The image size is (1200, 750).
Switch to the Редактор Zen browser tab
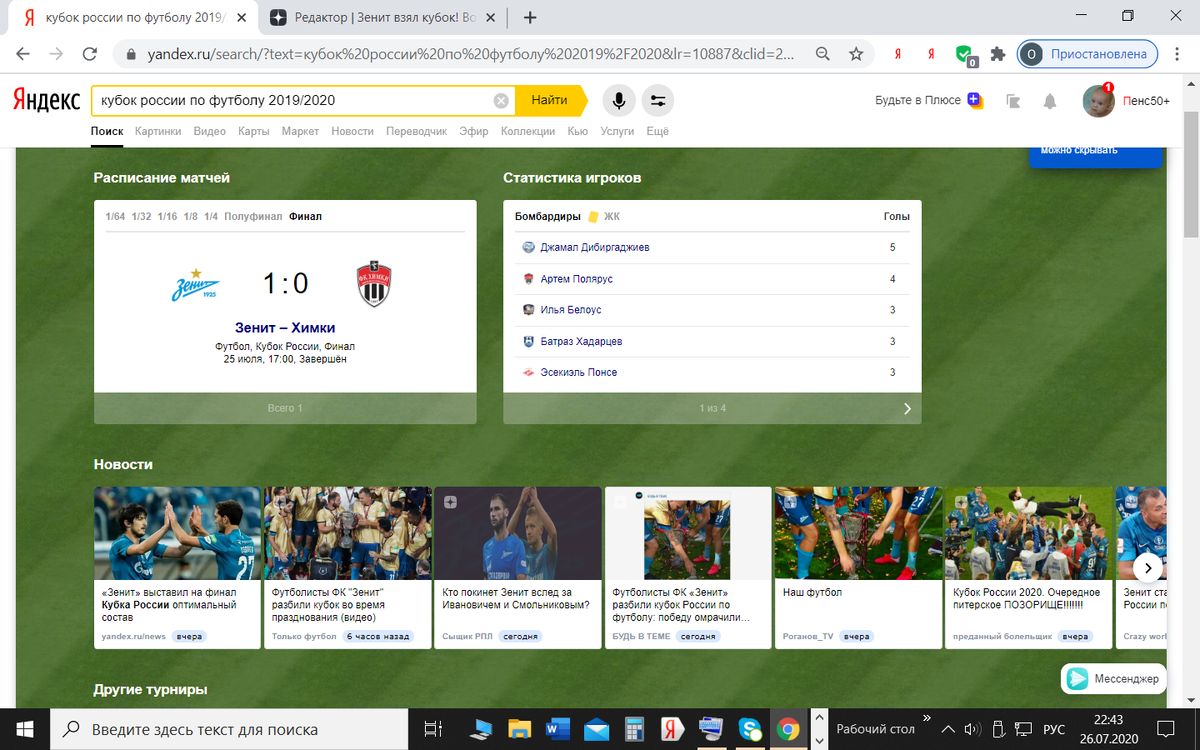(x=382, y=17)
